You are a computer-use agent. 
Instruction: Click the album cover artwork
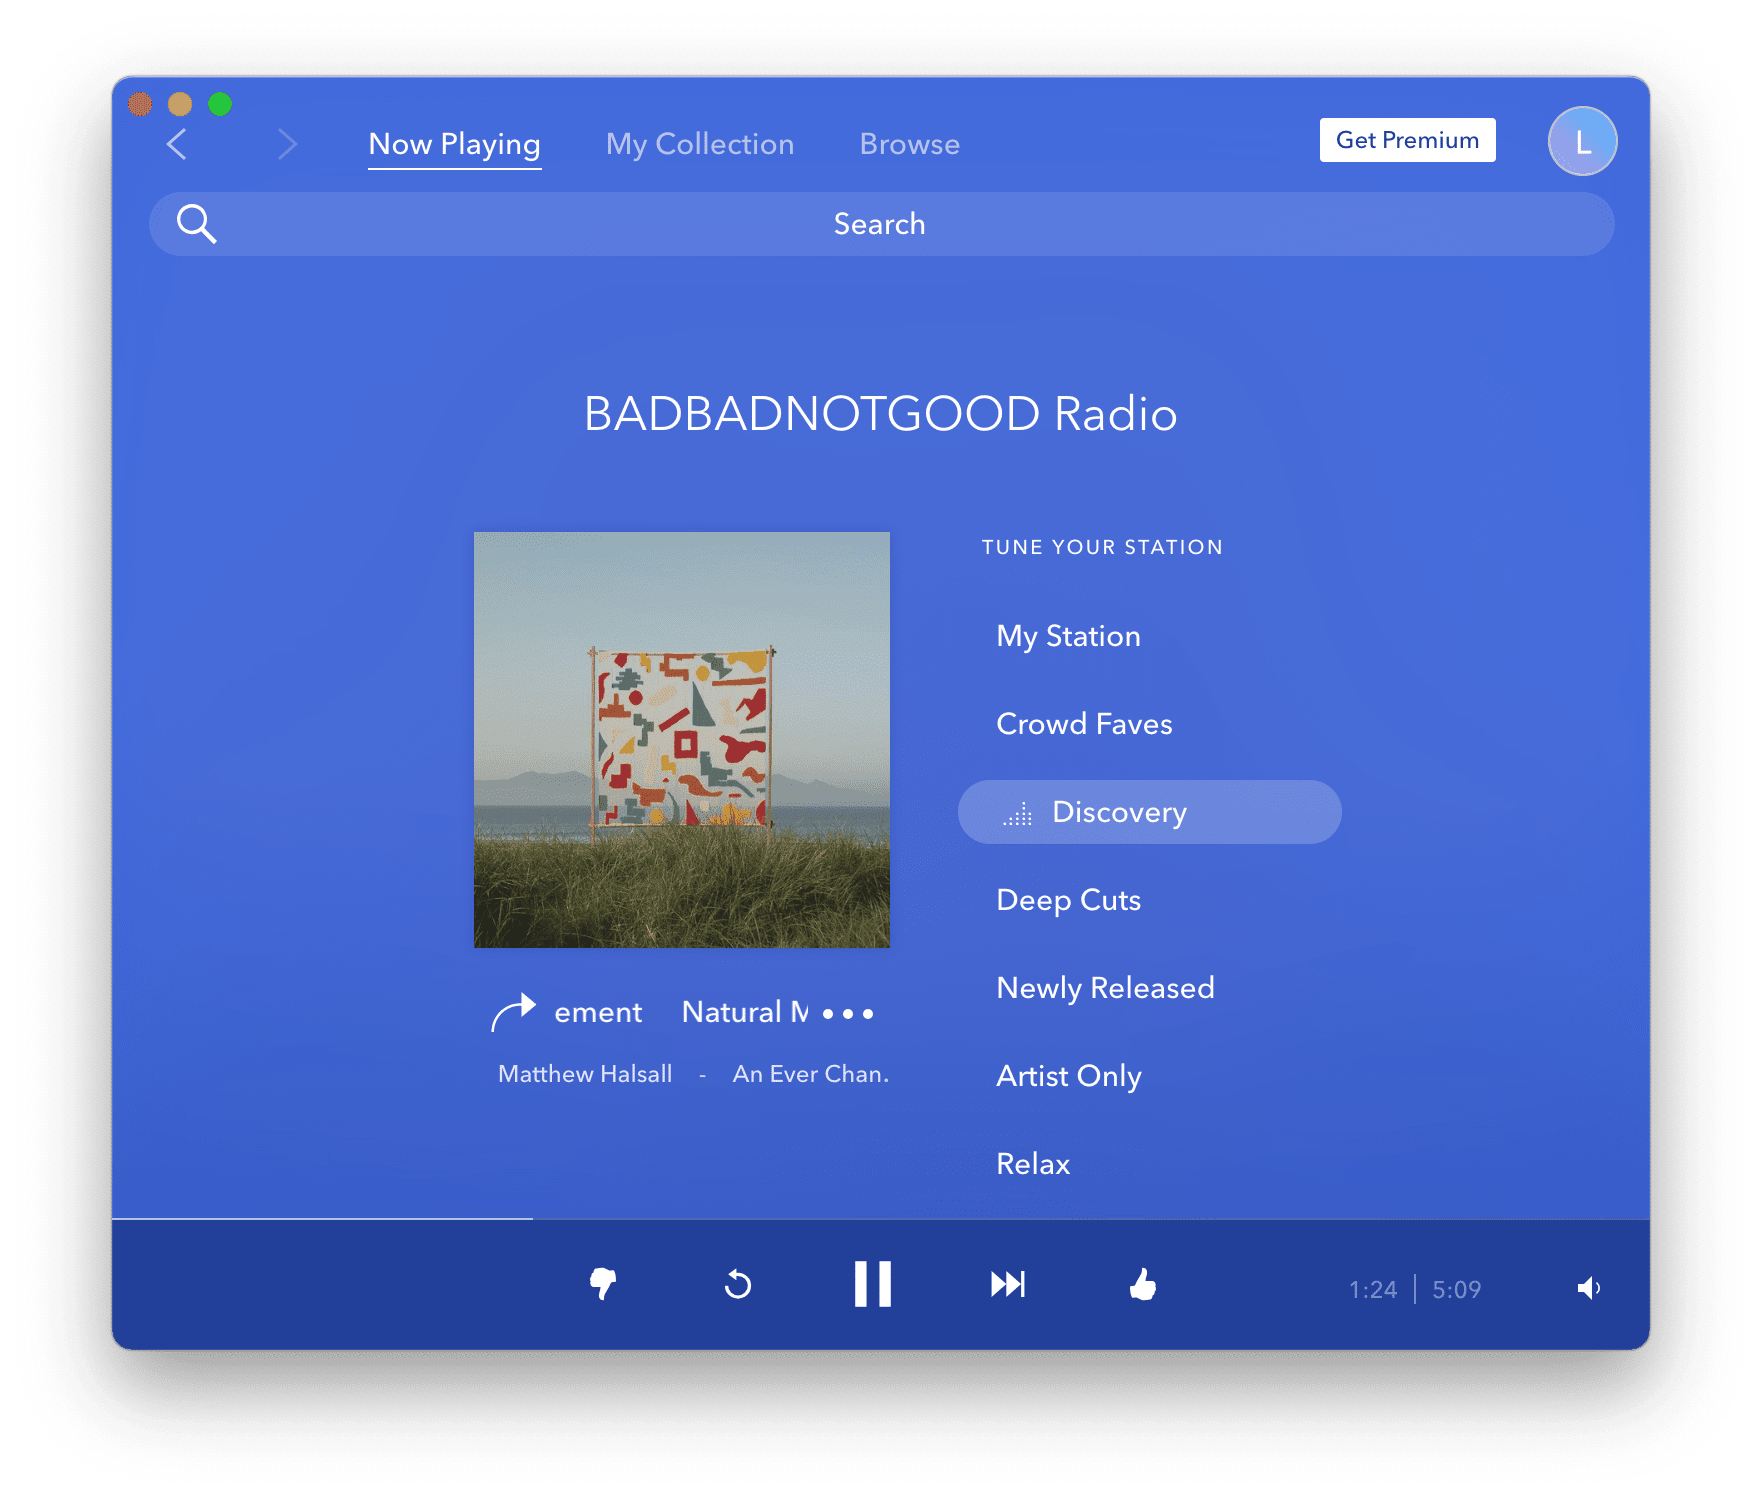(x=682, y=740)
